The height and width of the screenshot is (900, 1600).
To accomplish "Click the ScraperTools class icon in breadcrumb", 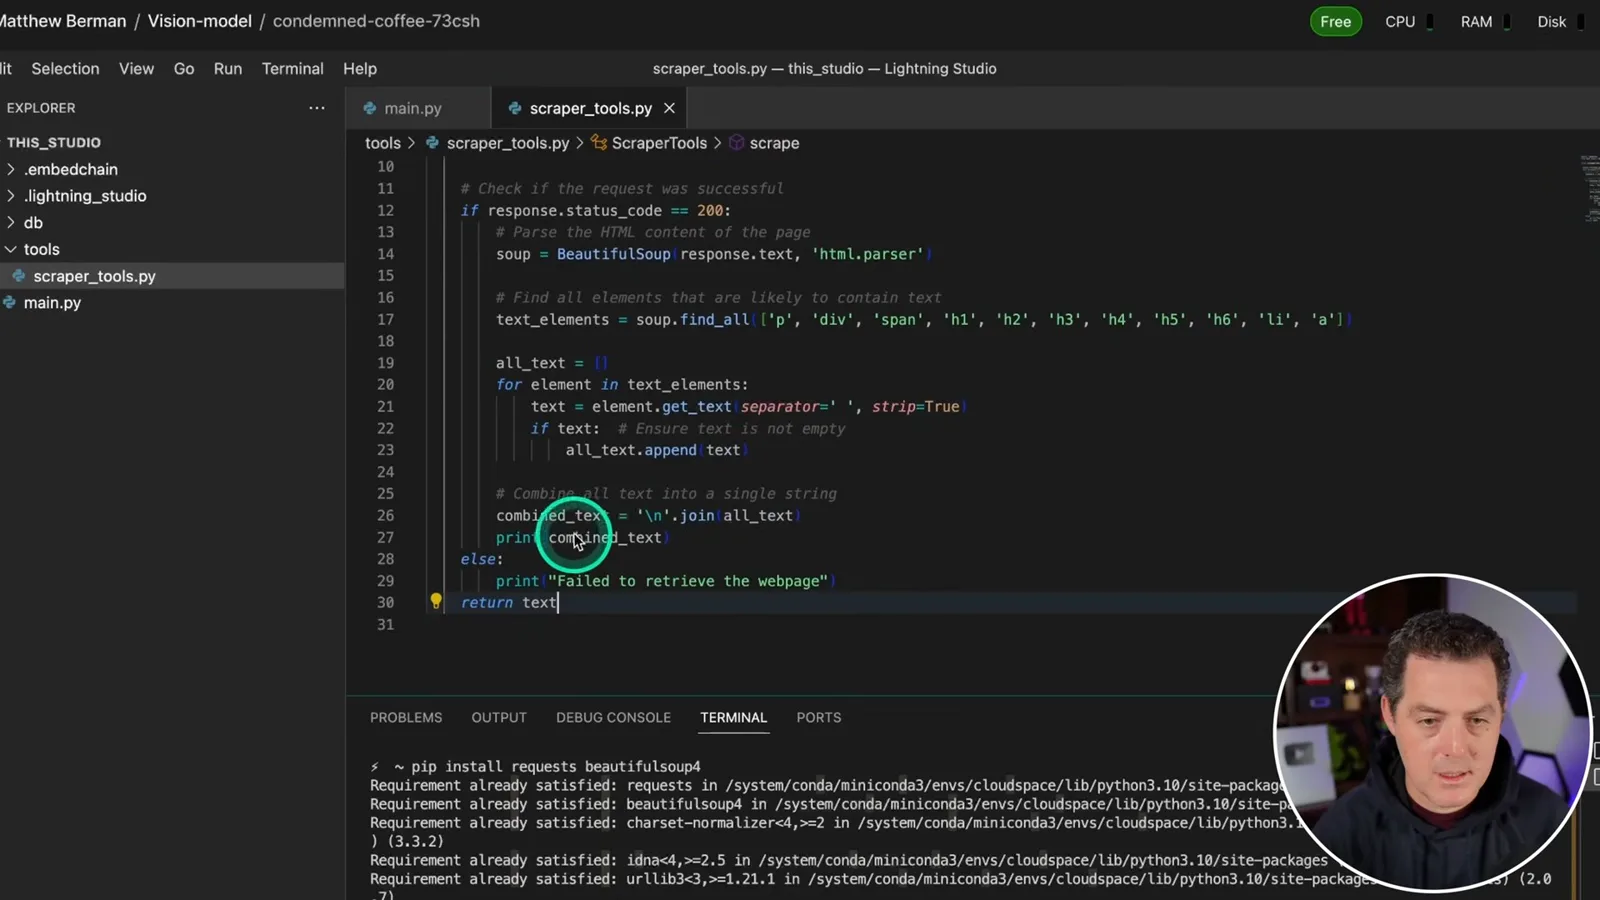I will (x=599, y=143).
